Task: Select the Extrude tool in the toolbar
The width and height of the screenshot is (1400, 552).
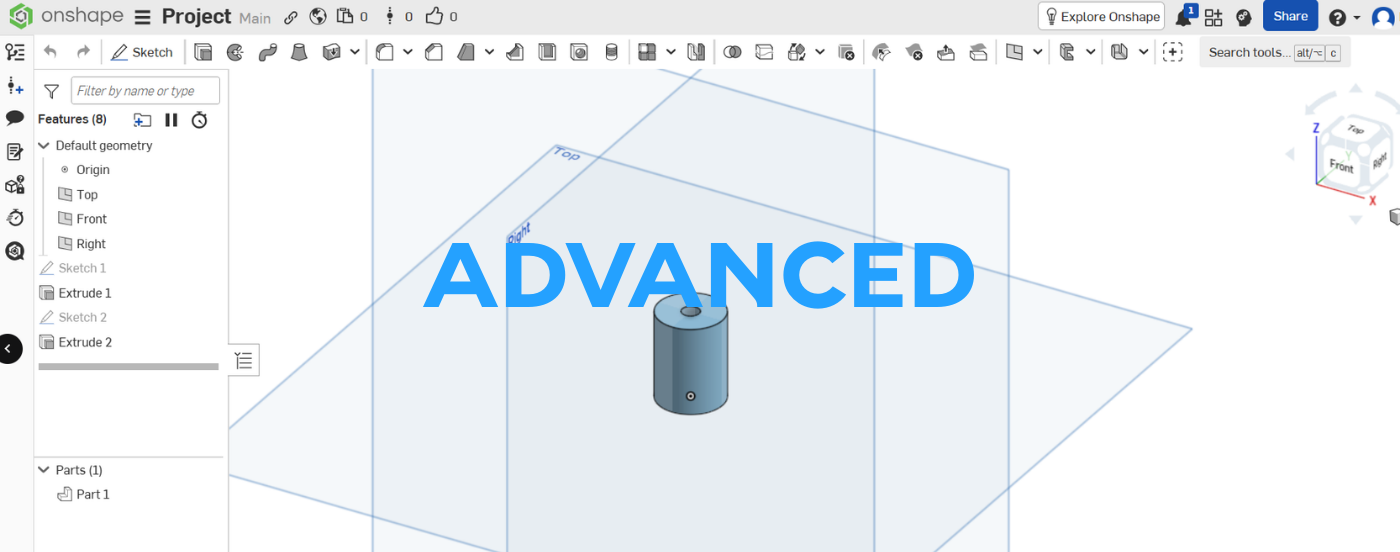Action: pyautogui.click(x=203, y=52)
